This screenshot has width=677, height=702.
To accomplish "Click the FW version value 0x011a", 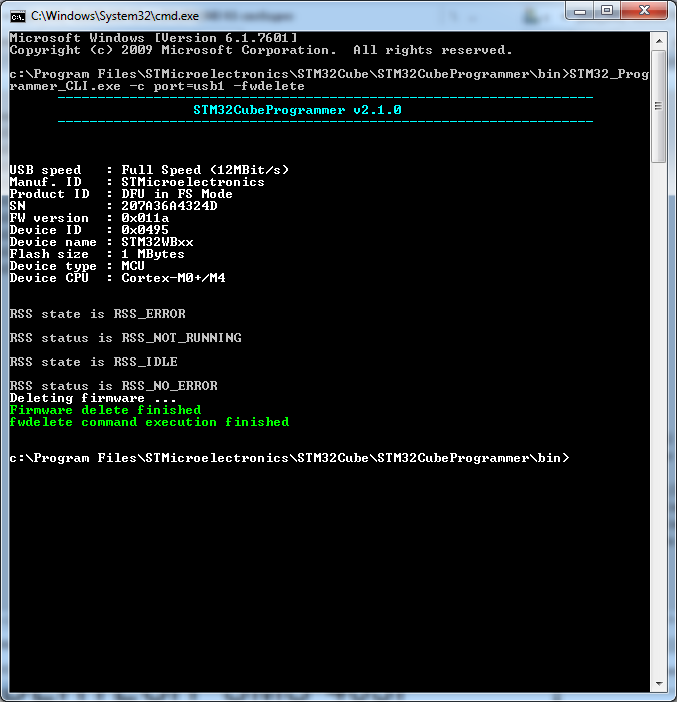I will (145, 218).
